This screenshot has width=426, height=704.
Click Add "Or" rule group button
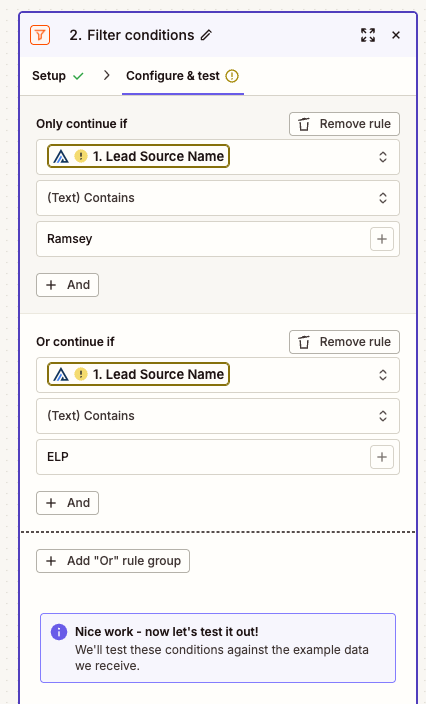coord(113,561)
